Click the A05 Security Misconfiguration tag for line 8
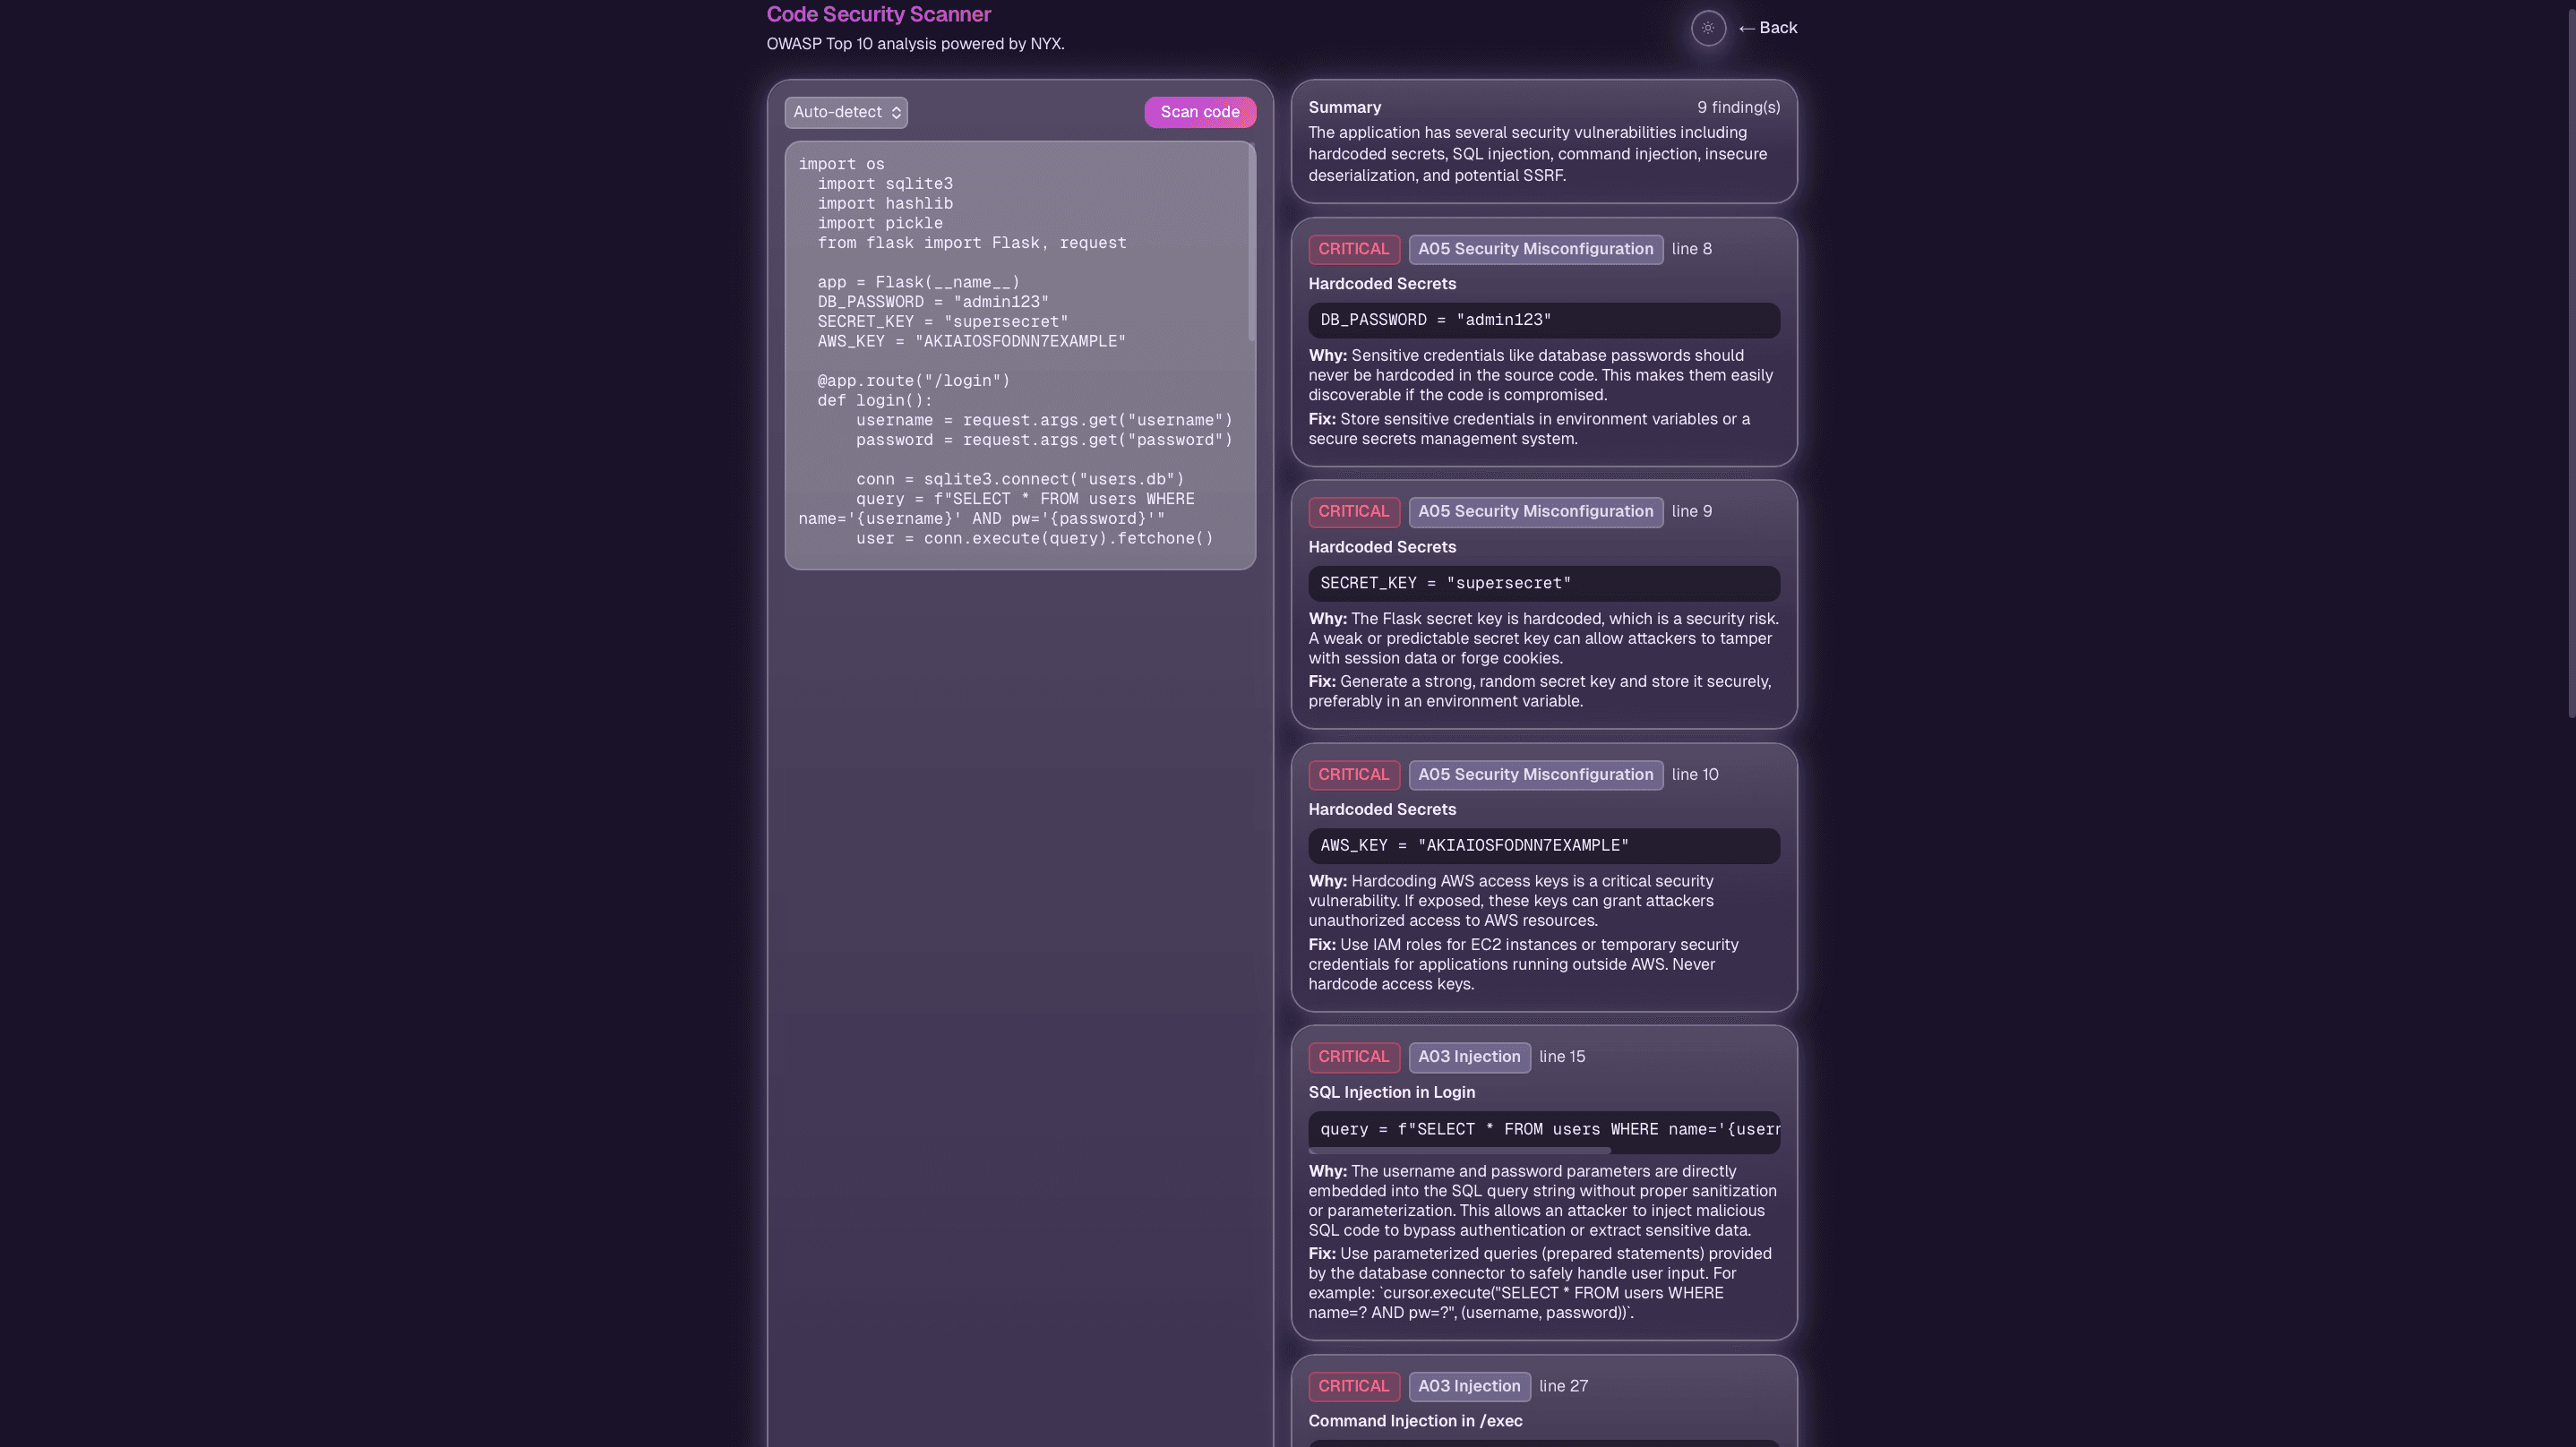Viewport: 2576px width, 1447px height. pyautogui.click(x=1536, y=249)
